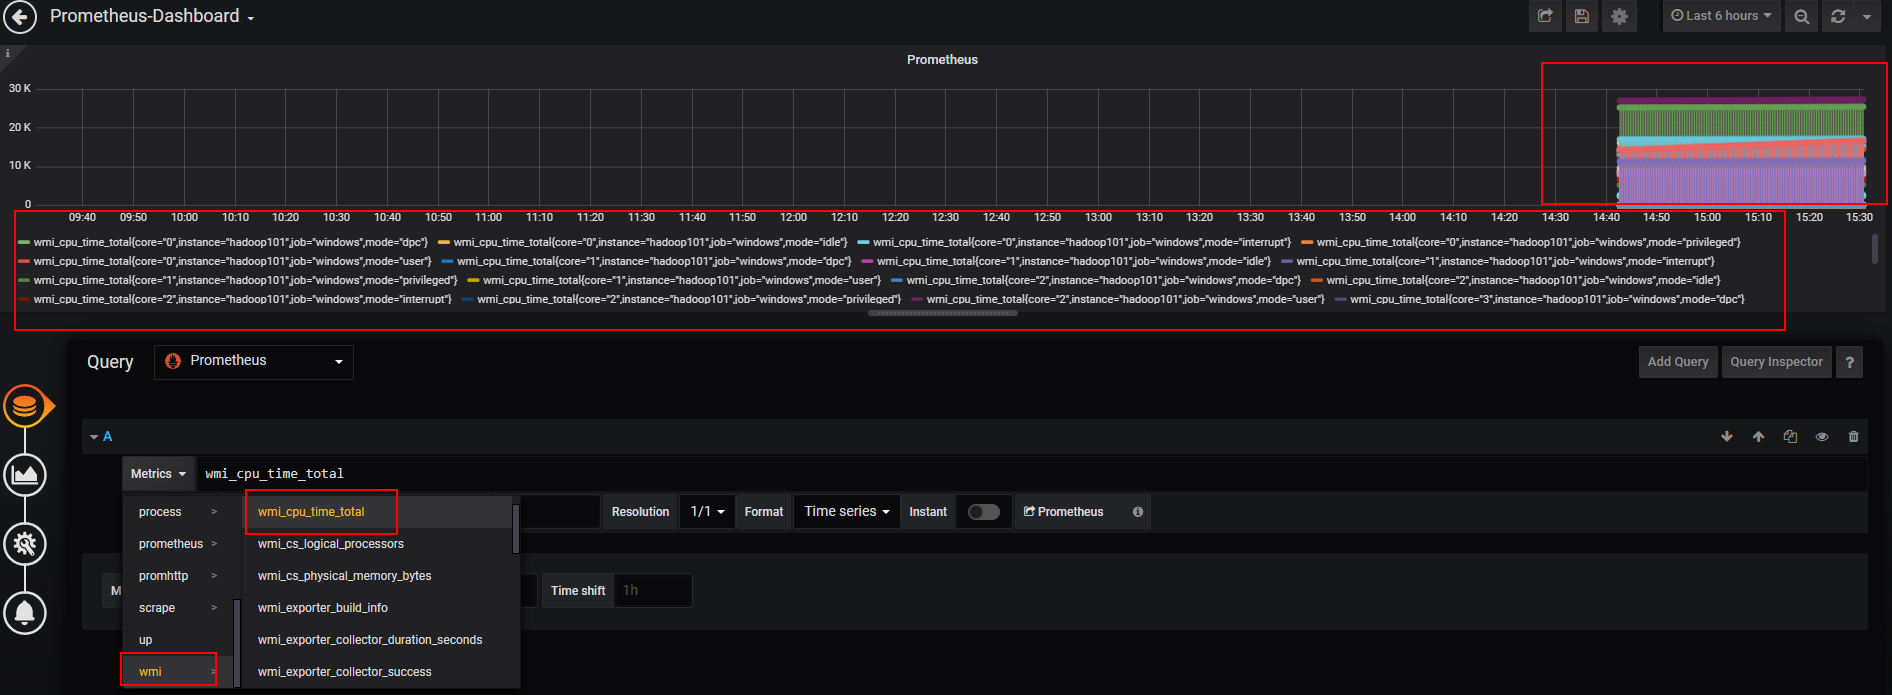Click the Add Query button
Screen dimensions: 1892x695
pyautogui.click(x=1677, y=362)
